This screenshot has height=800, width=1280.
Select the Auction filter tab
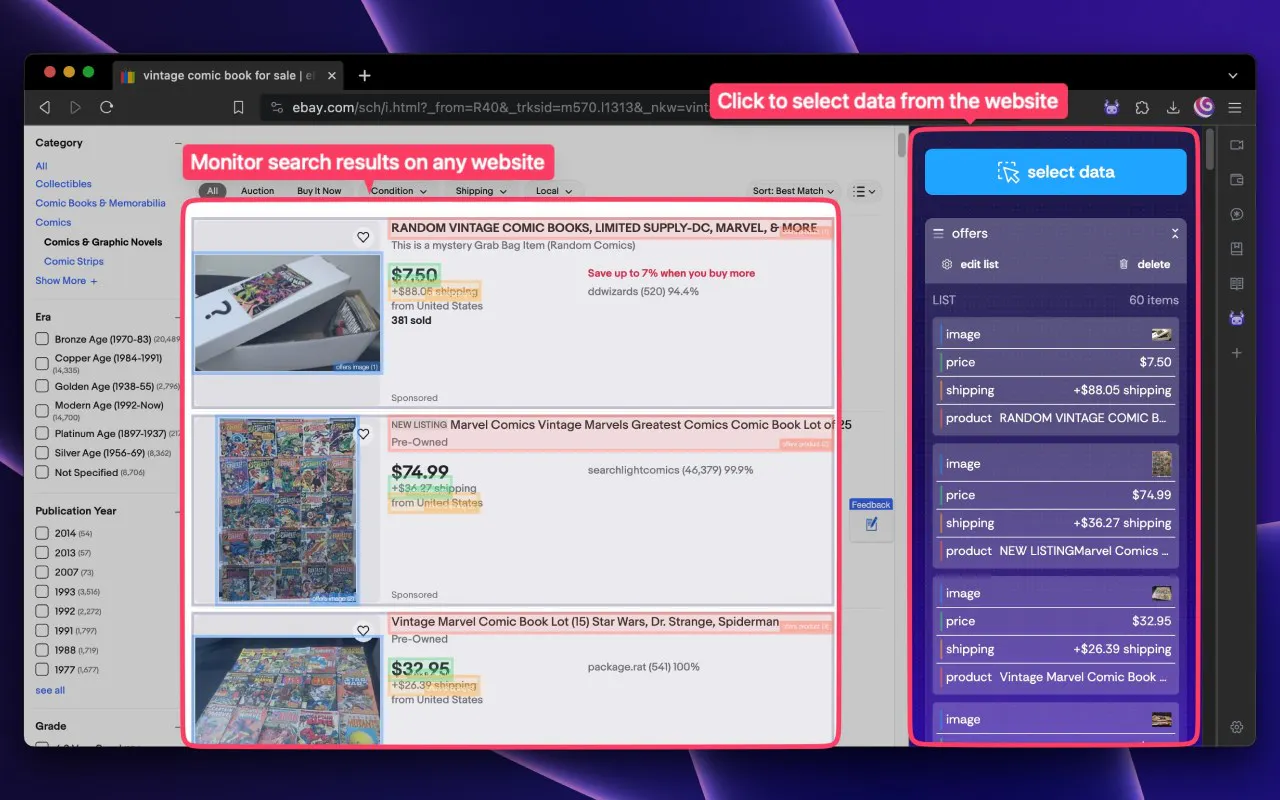point(257,191)
